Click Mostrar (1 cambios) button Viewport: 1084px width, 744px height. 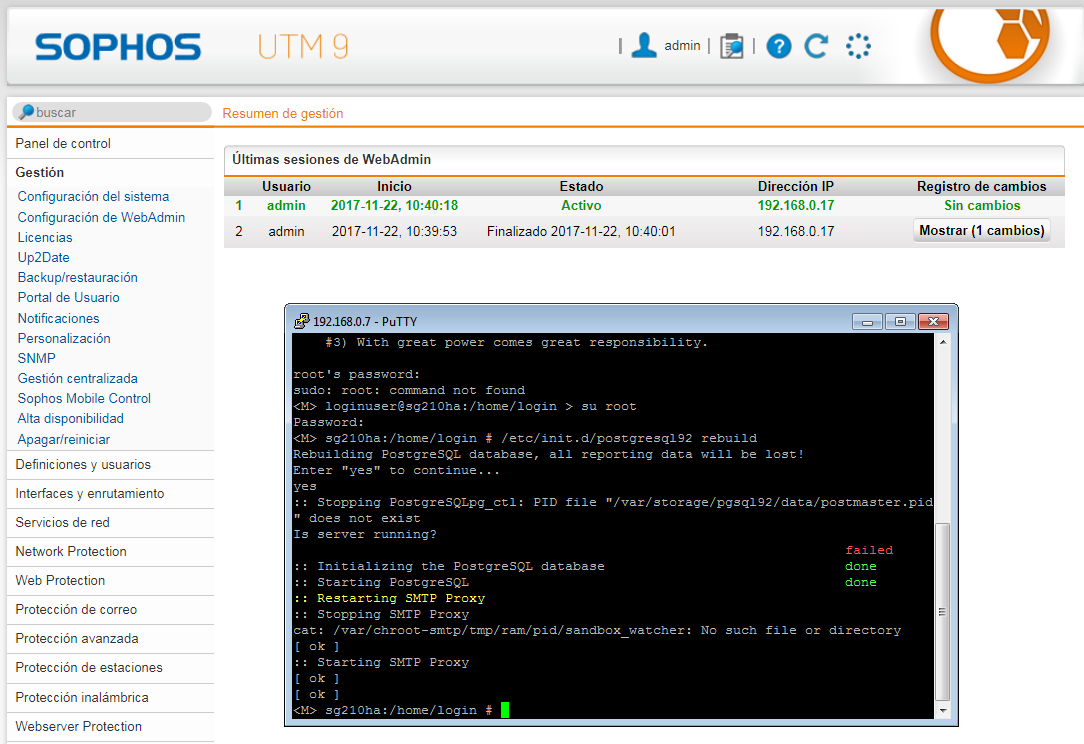pyautogui.click(x=982, y=231)
